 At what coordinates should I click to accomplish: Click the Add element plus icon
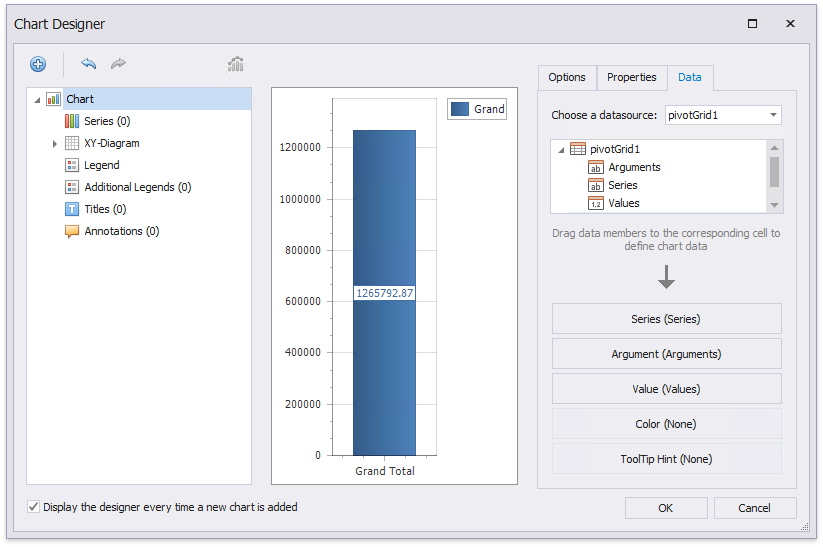tap(38, 64)
